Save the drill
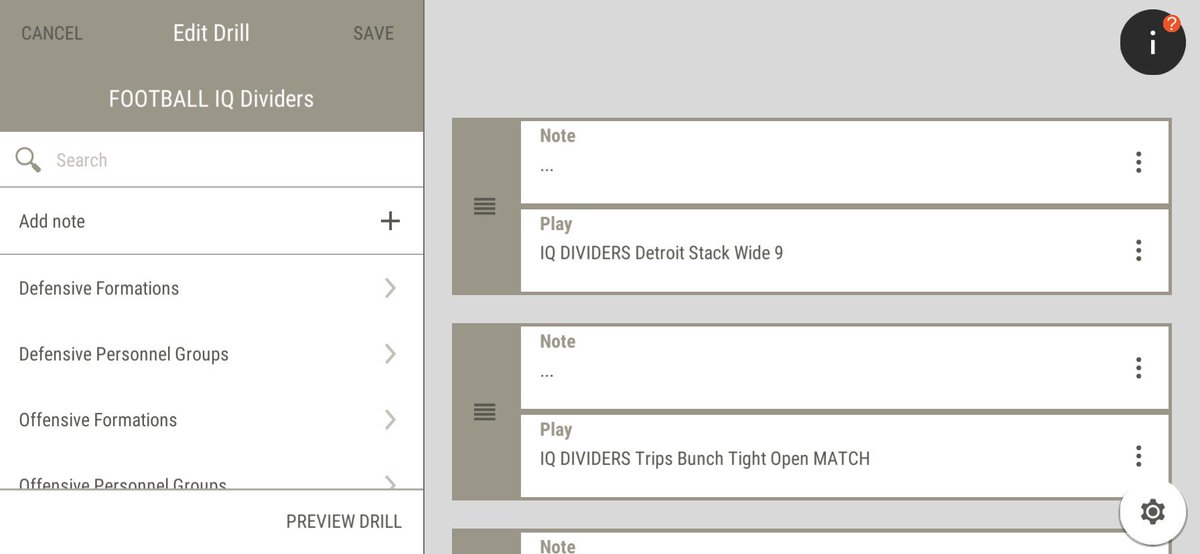This screenshot has height=554, width=1200. coord(373,33)
